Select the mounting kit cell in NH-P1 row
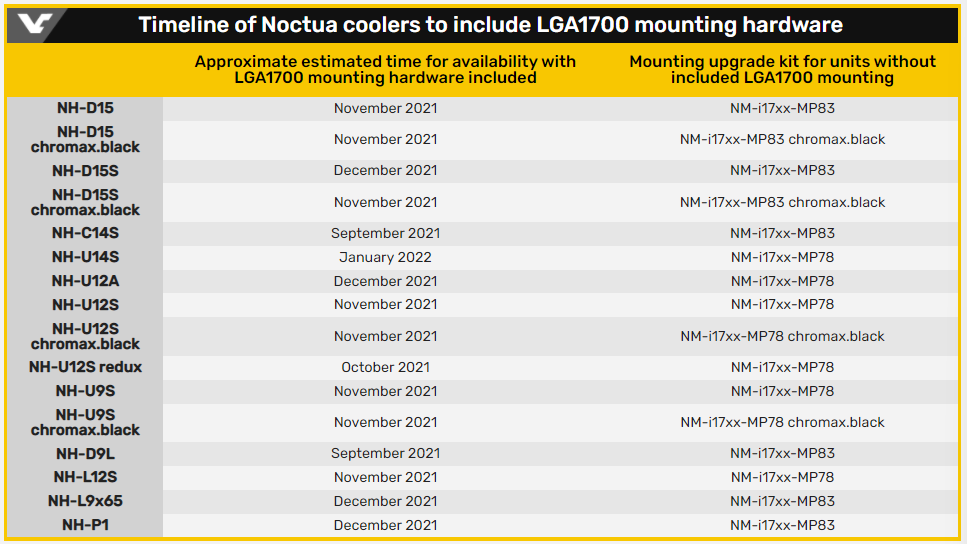The width and height of the screenshot is (967, 544). coord(782,525)
